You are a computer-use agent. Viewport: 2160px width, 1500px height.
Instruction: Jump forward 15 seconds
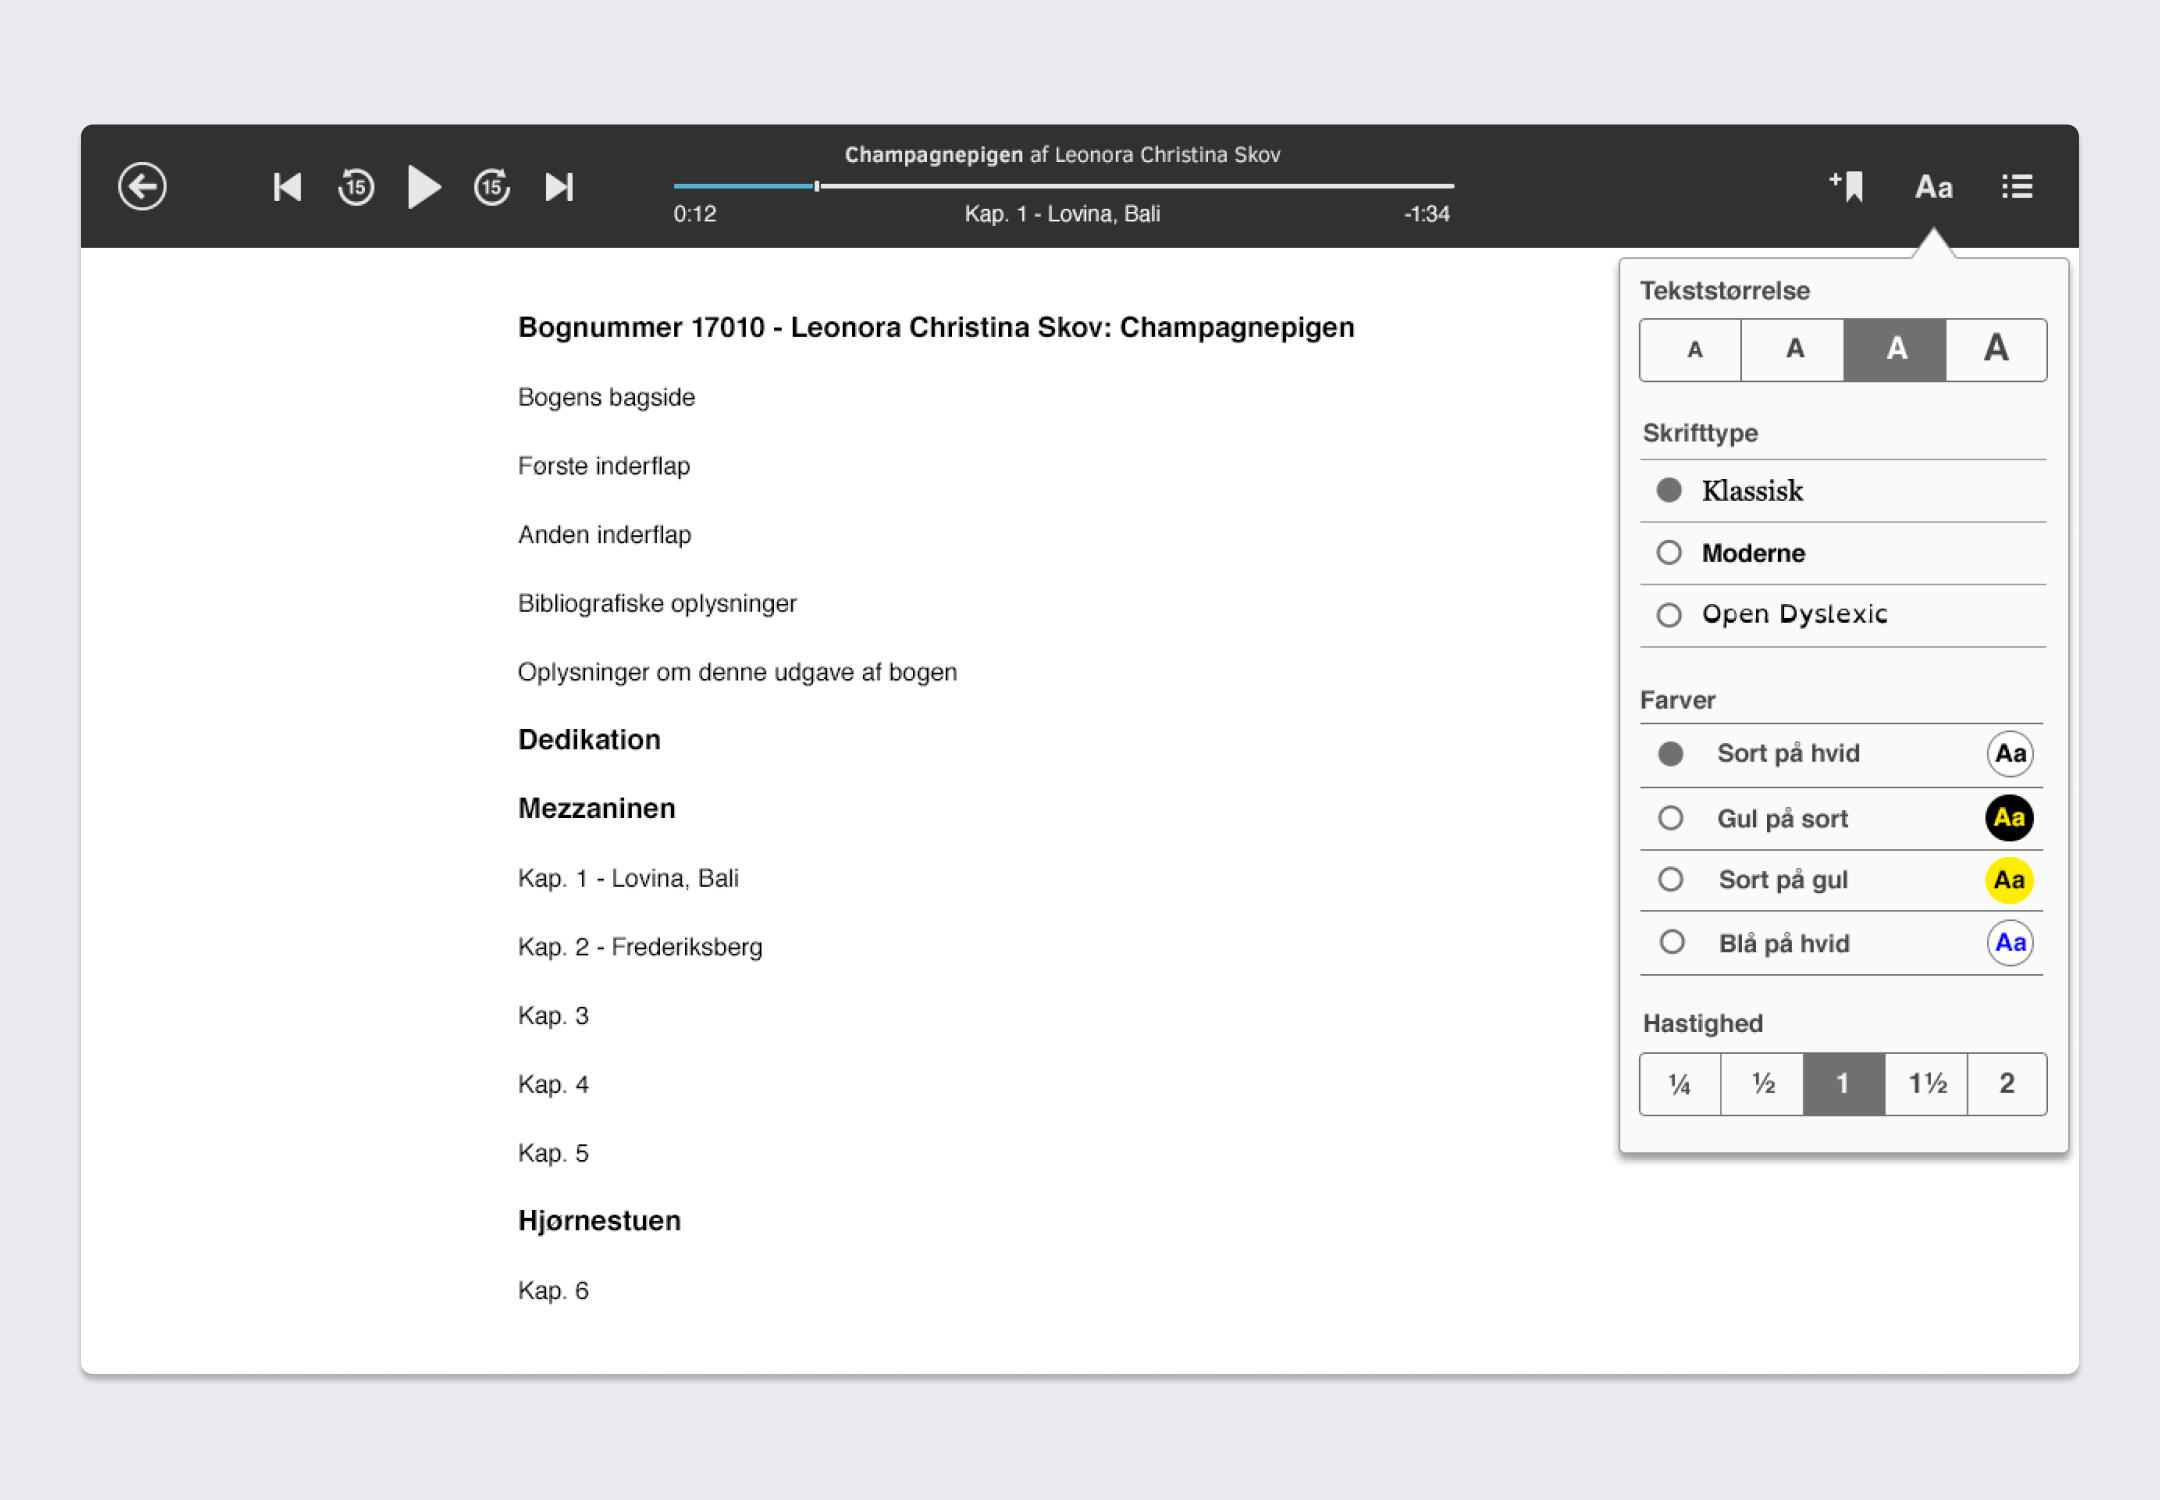click(x=492, y=187)
